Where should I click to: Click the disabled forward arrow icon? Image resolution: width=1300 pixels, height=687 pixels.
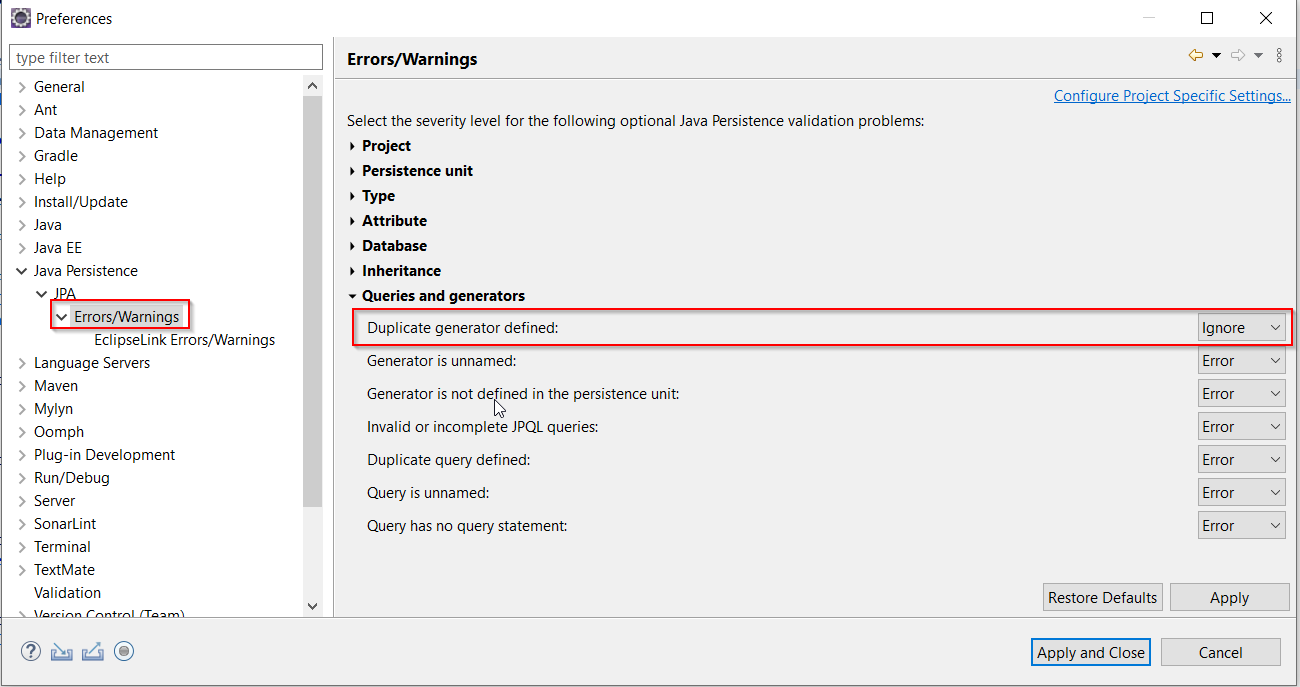click(1237, 55)
